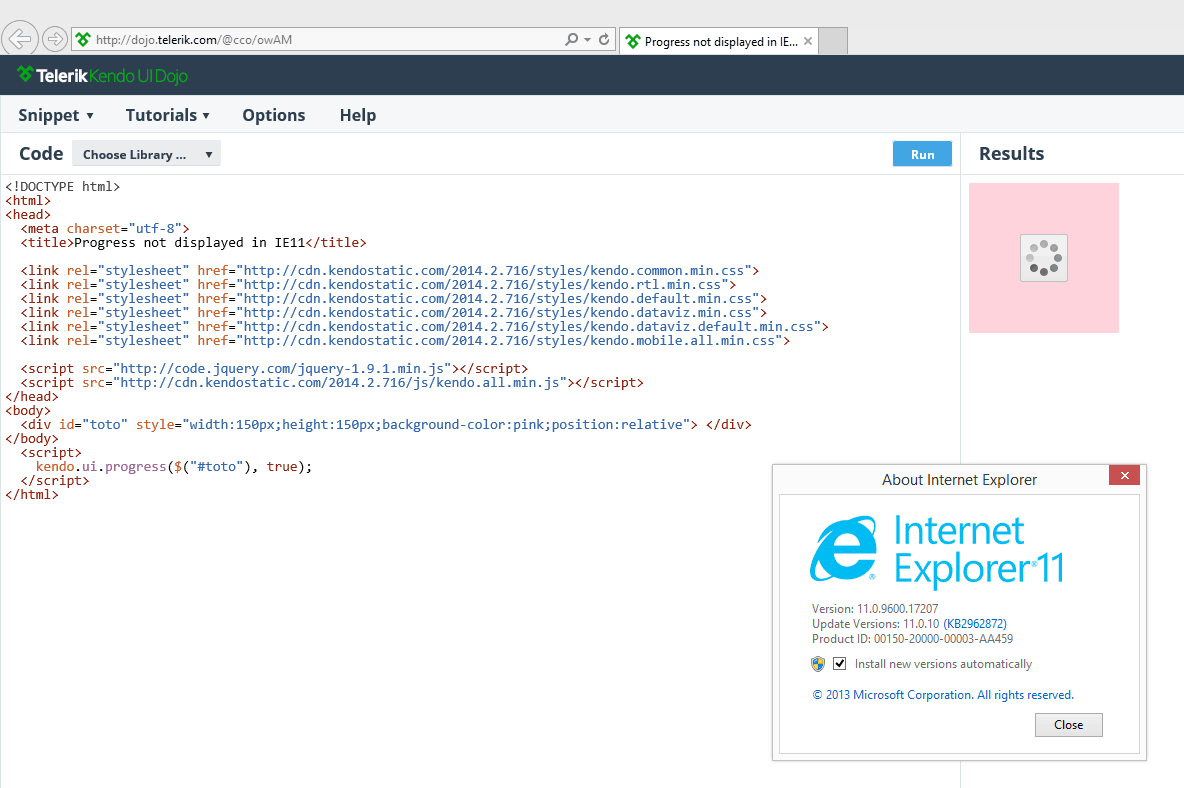Click the browser Back arrow button
Viewport: 1184px width, 788px height.
coord(20,38)
